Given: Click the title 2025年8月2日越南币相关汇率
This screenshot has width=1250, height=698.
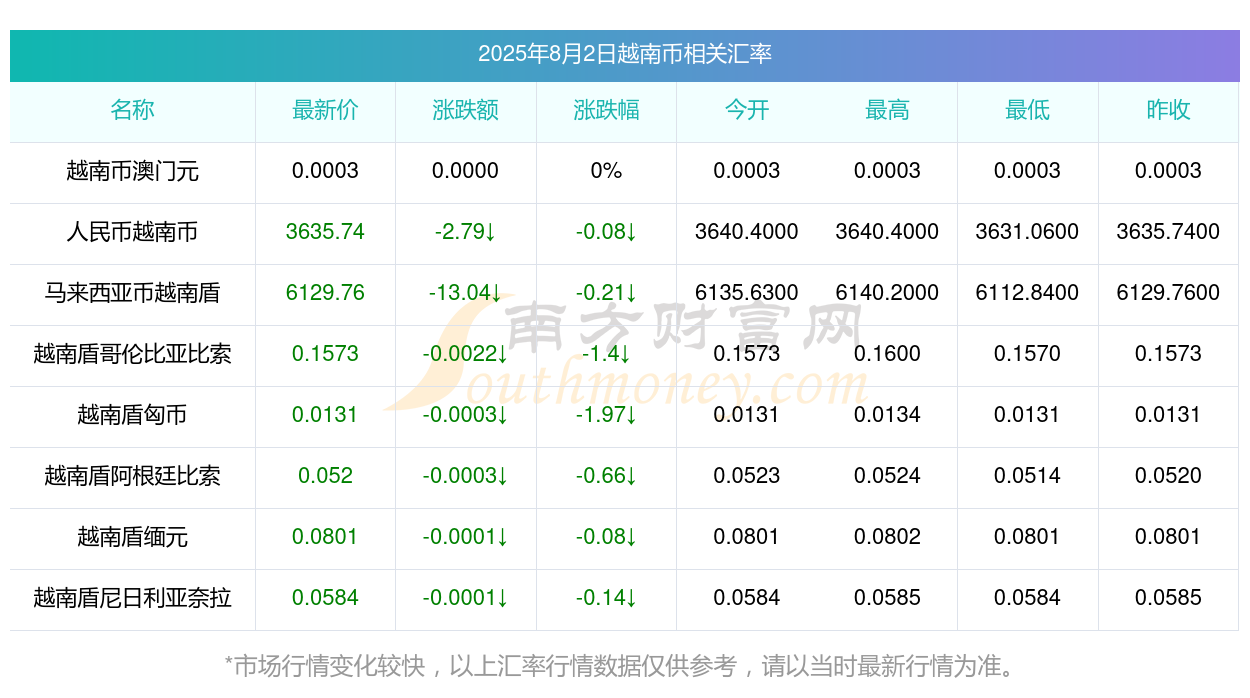Looking at the screenshot, I should click(625, 54).
